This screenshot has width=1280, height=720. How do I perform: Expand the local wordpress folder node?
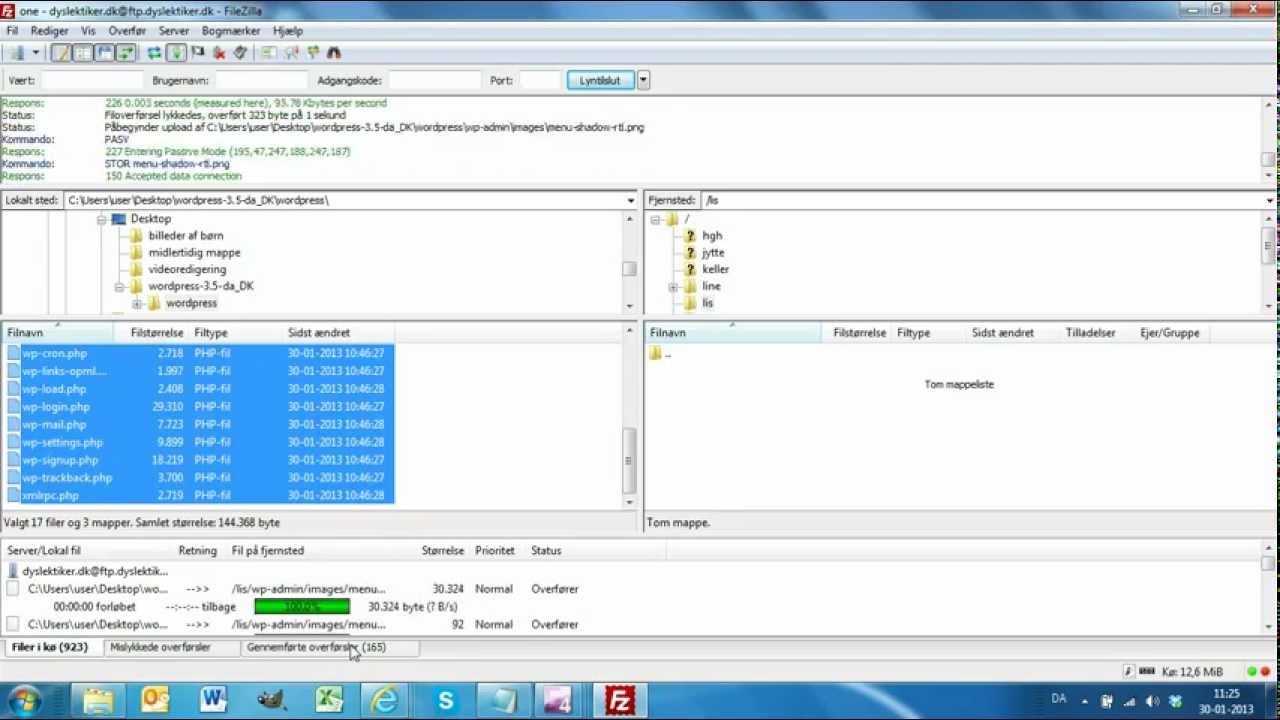point(137,303)
